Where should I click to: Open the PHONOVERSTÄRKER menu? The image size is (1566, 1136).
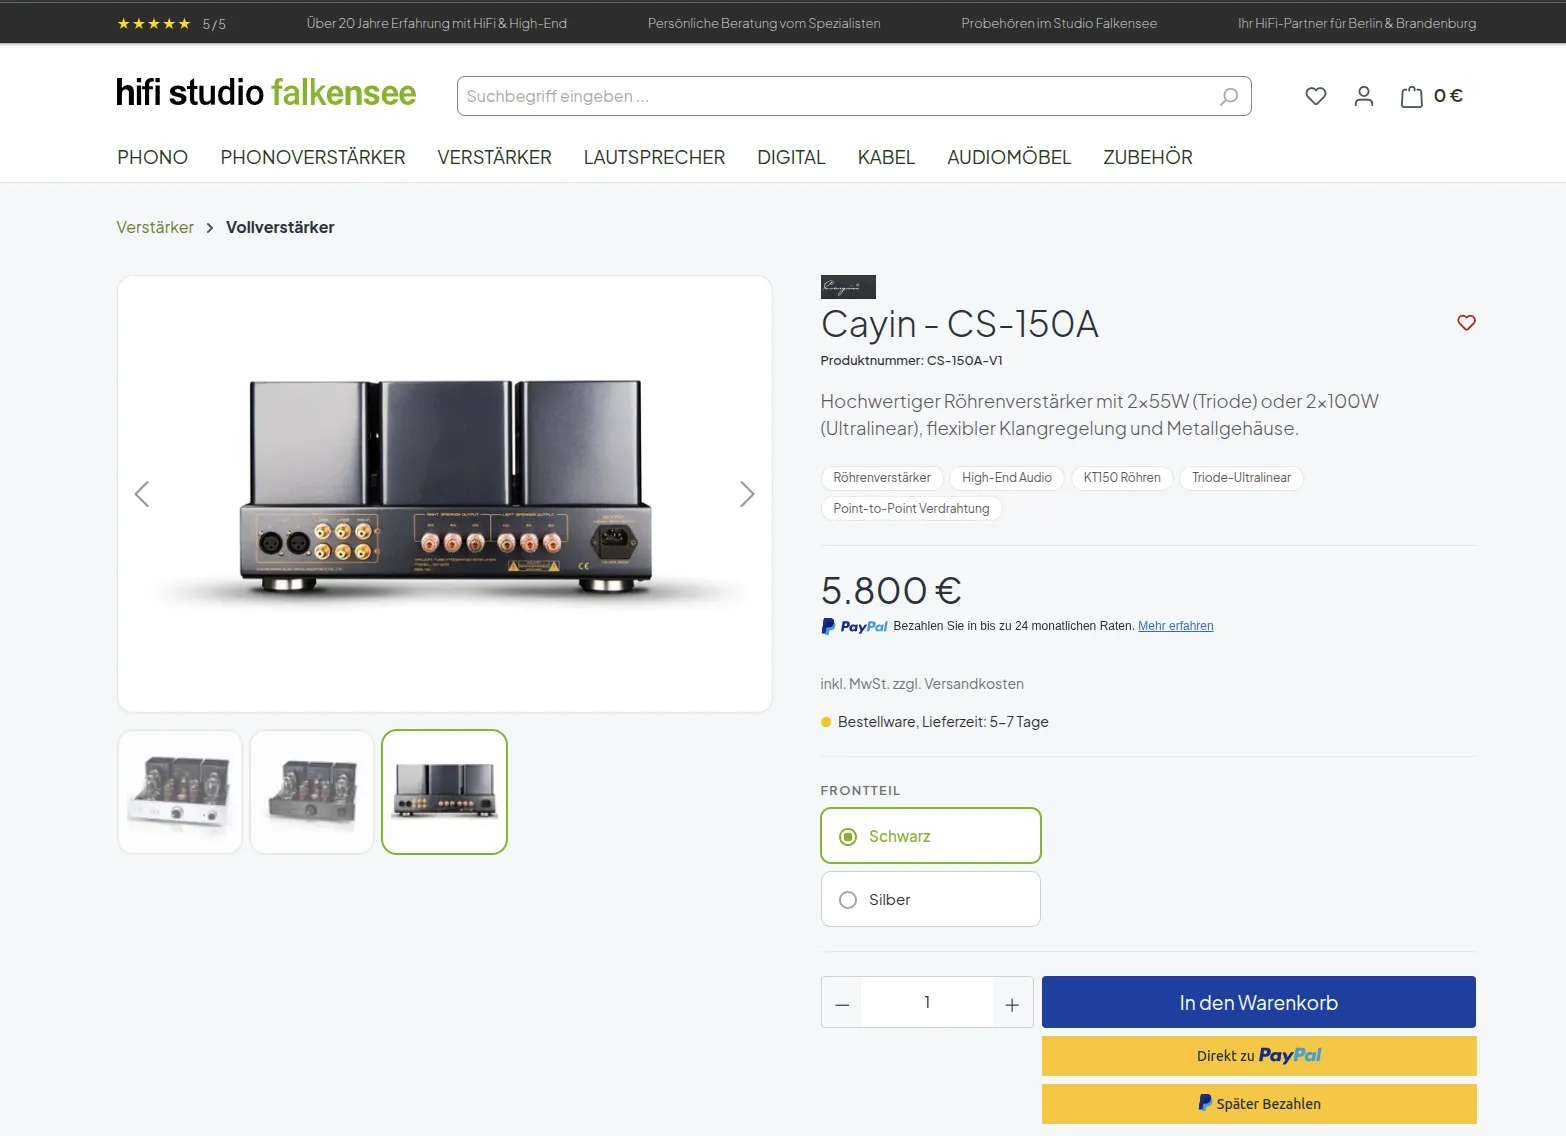313,157
